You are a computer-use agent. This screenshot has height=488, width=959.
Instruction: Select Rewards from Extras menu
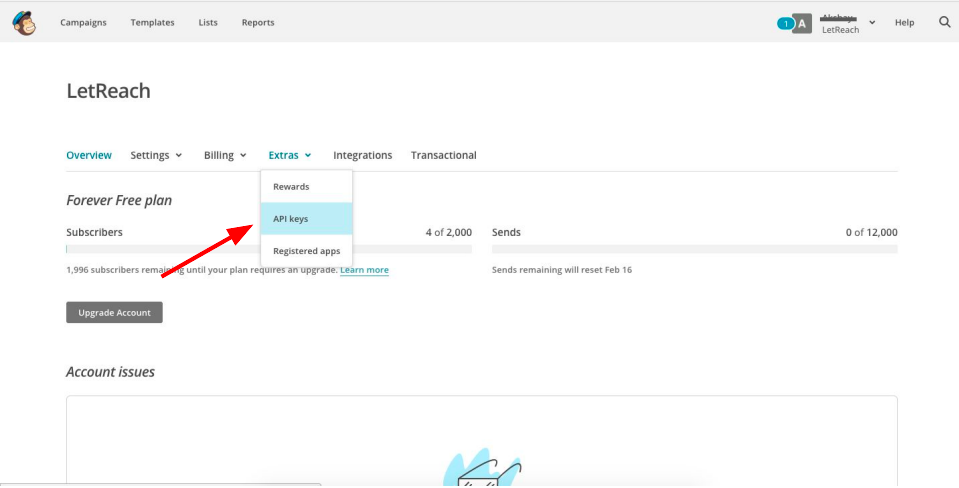pos(306,187)
